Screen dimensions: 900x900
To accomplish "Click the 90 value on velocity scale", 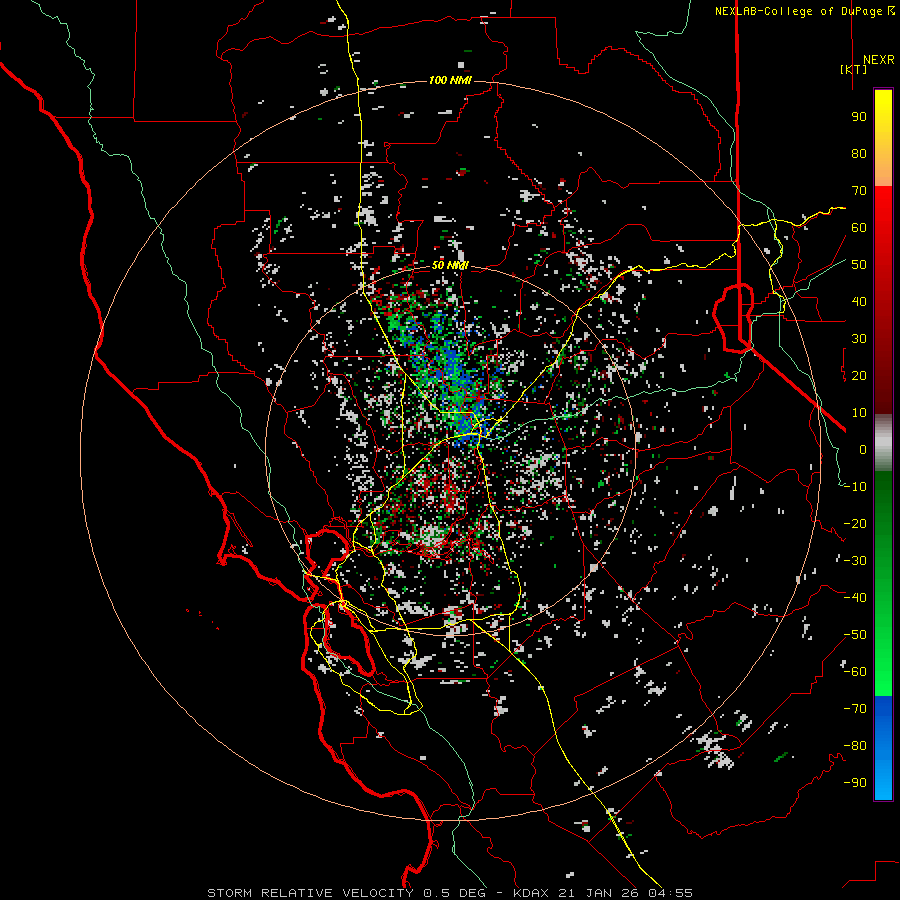I will point(859,117).
